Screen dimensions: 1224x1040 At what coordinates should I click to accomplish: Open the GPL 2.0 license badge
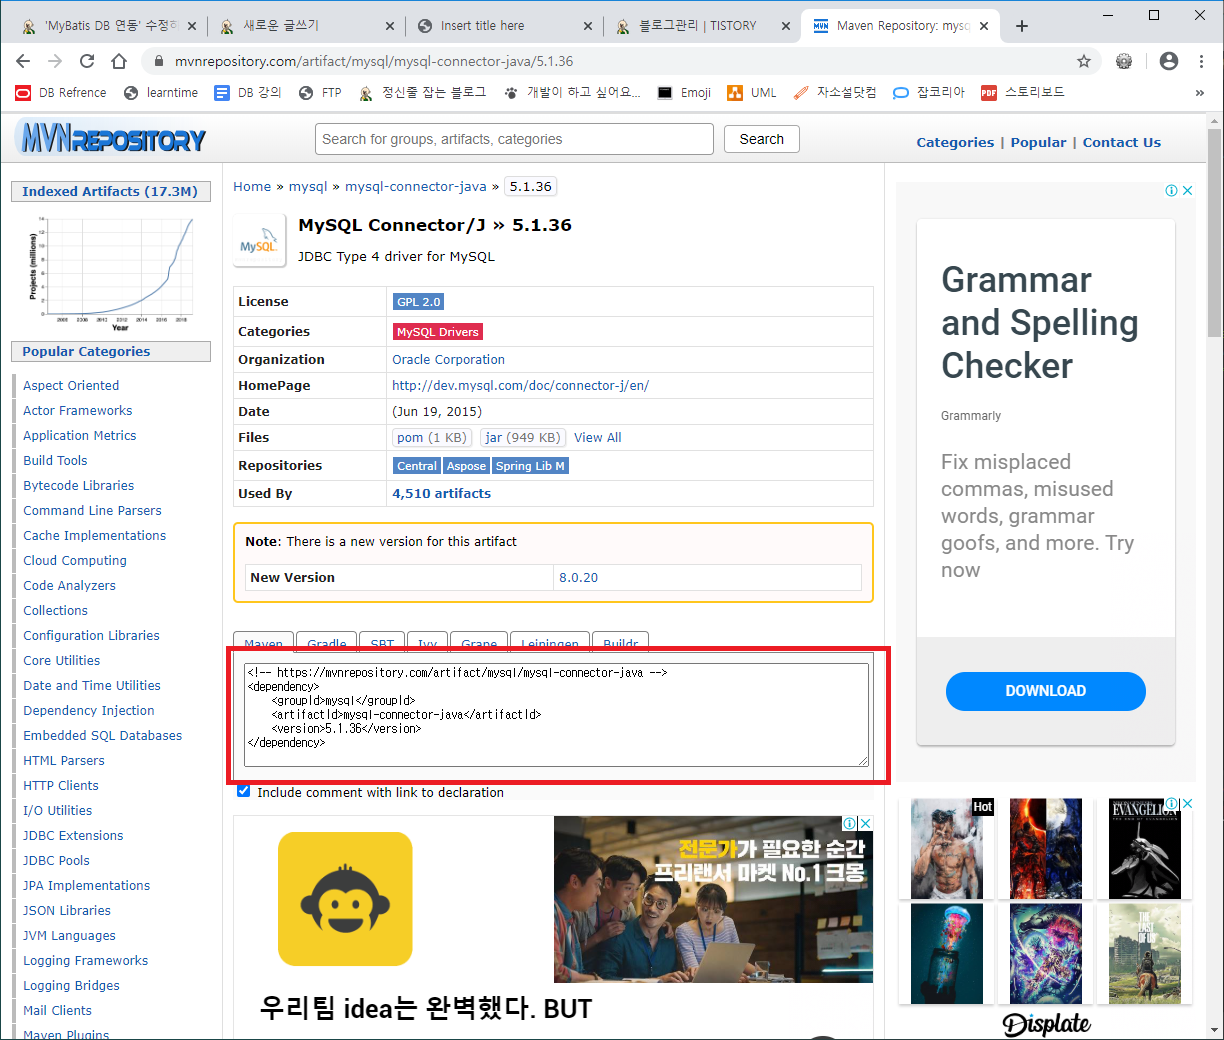coord(418,302)
